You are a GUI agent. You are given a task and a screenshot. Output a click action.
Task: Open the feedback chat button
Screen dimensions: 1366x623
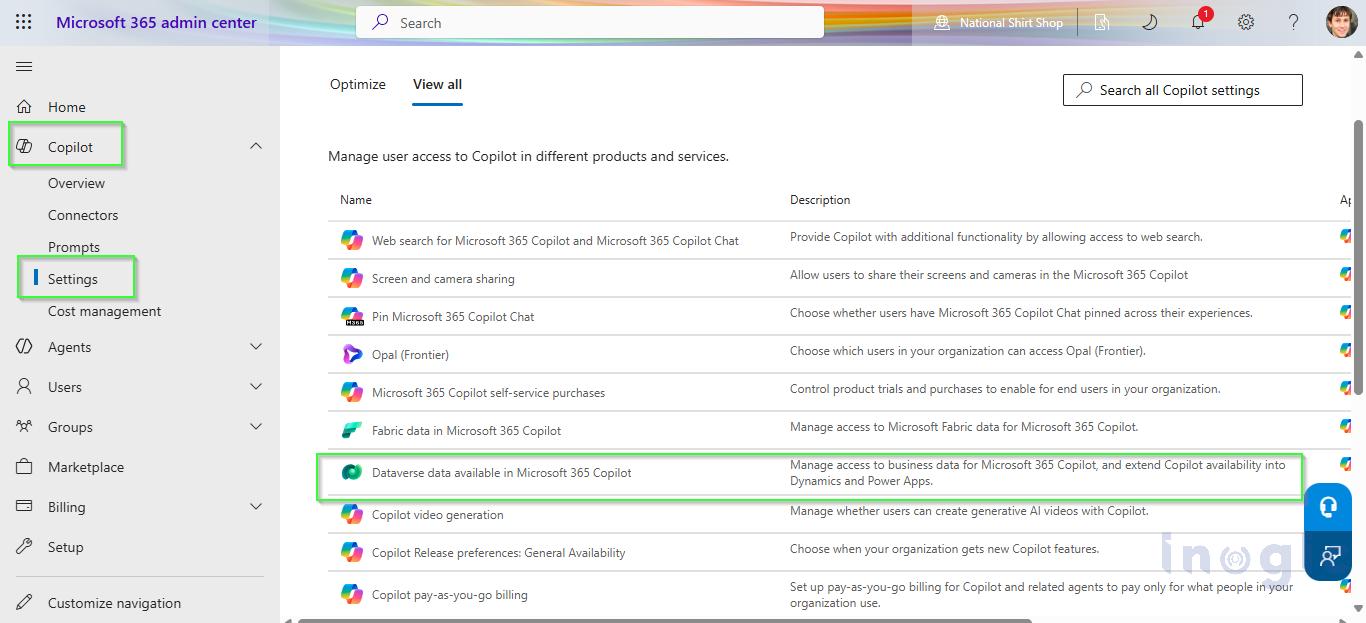point(1328,556)
